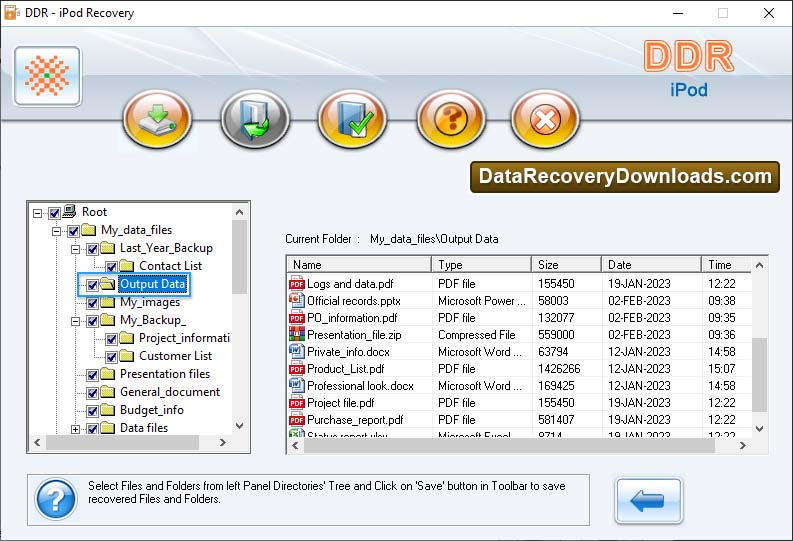Collapse the My_Backup_ node

pyautogui.click(x=75, y=321)
